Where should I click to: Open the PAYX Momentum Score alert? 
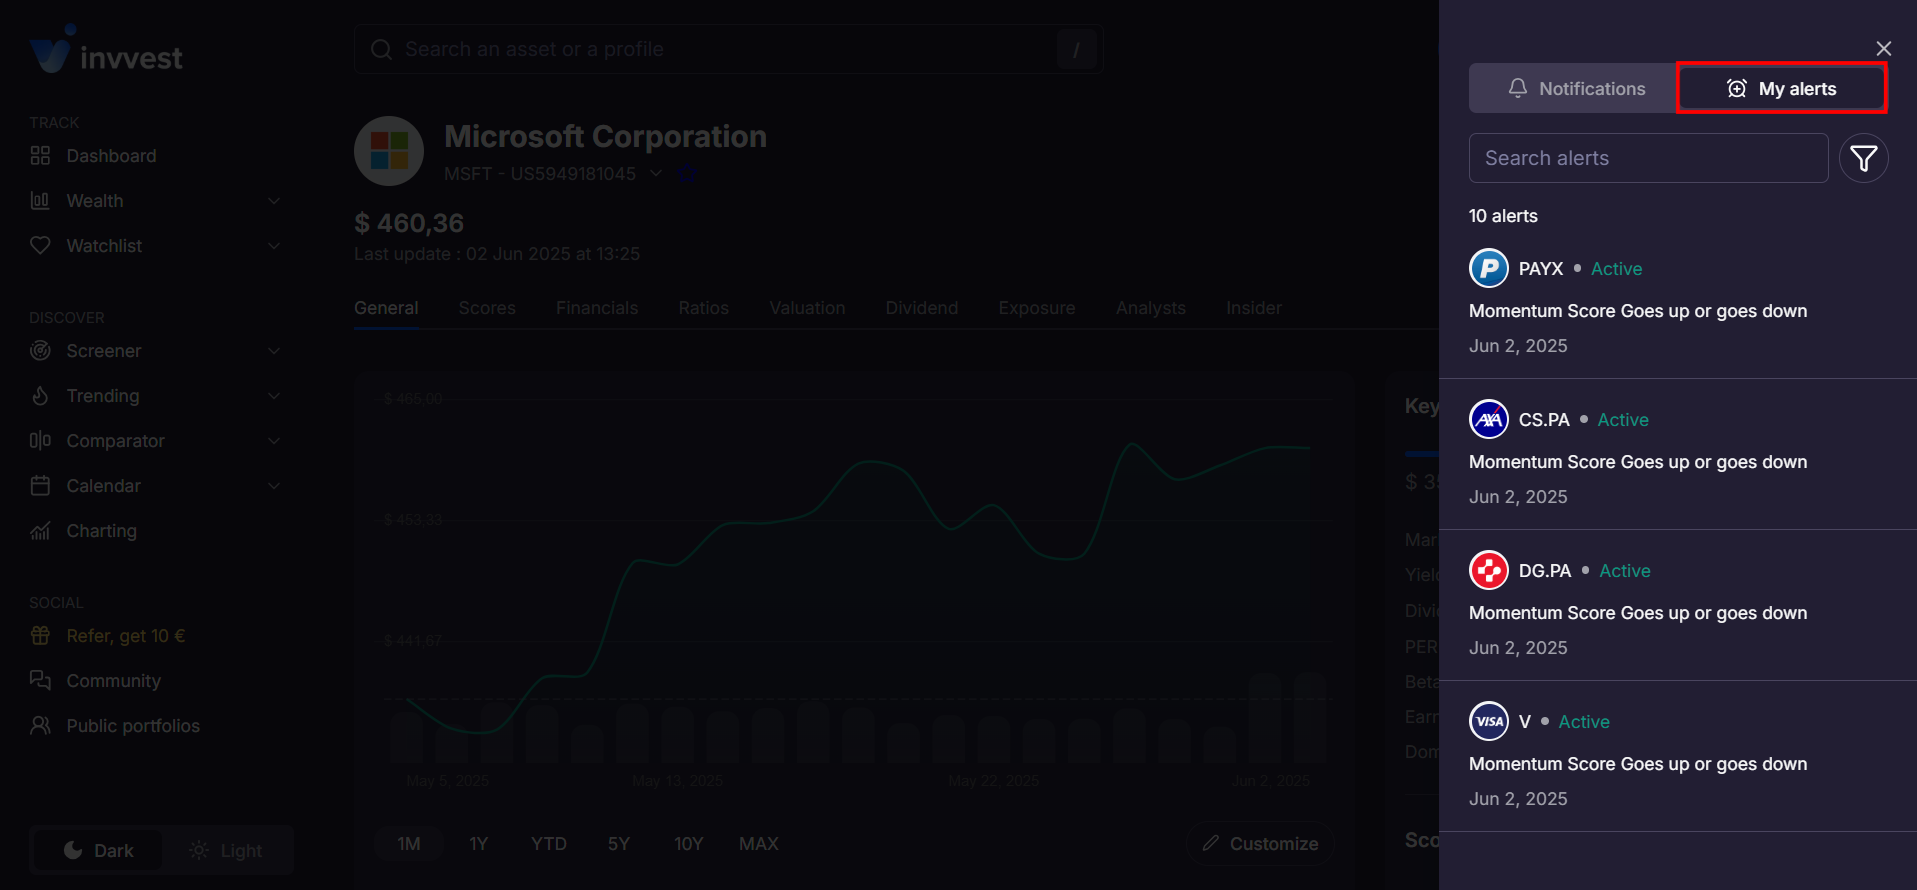[x=1678, y=303]
